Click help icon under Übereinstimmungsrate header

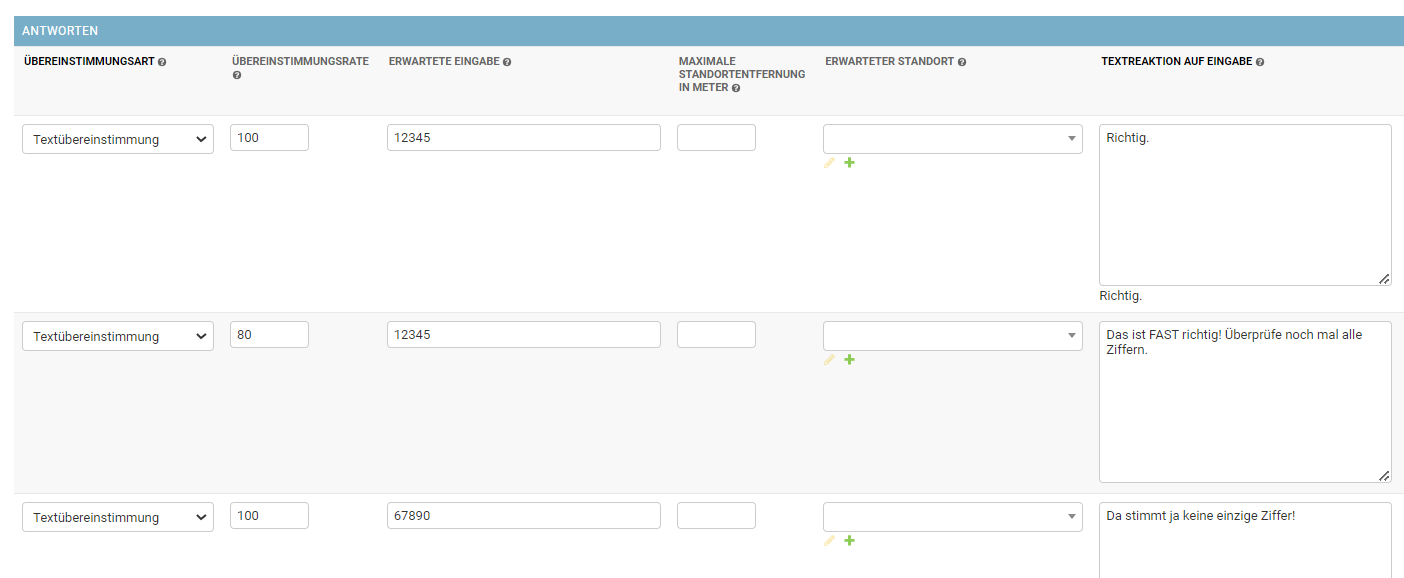(236, 75)
